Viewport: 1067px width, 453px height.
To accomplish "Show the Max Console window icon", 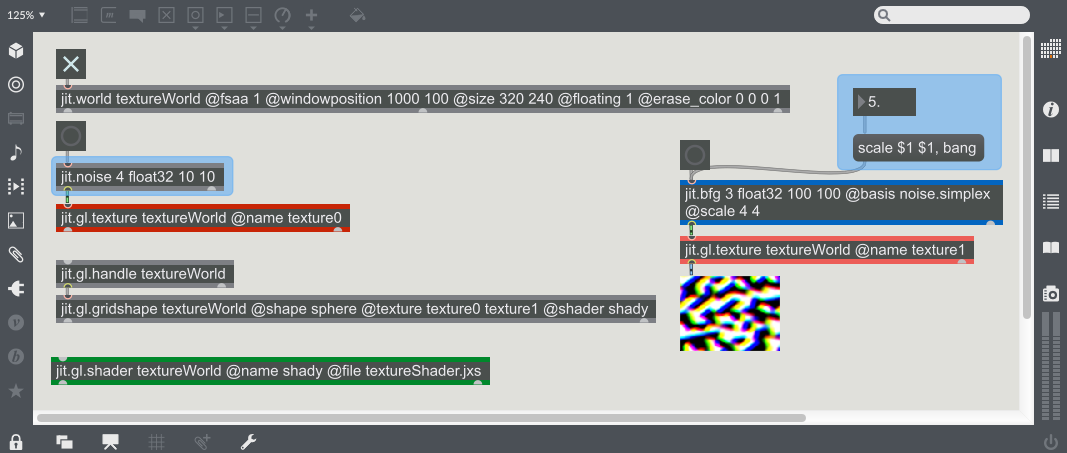I will [x=1050, y=201].
